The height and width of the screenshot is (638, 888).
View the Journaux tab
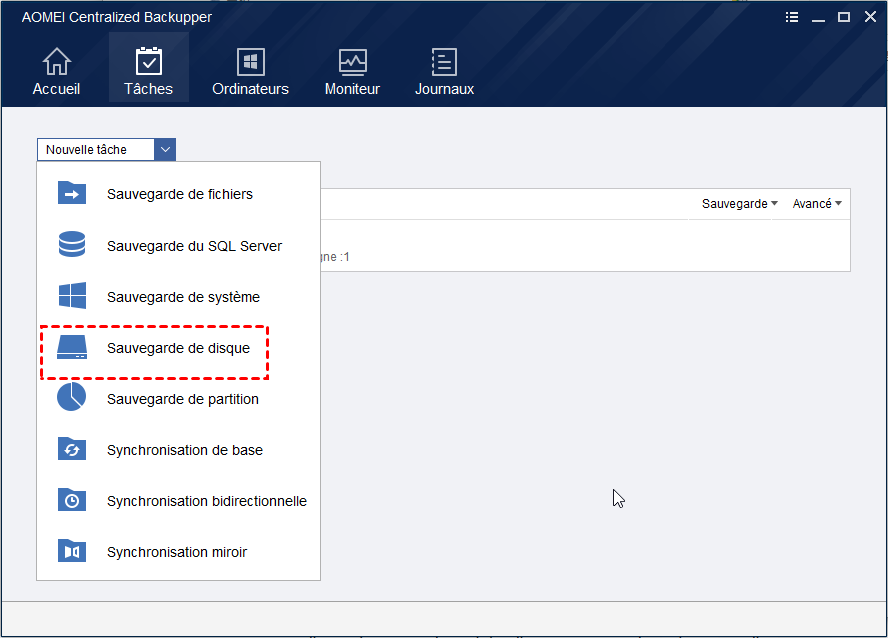point(445,70)
